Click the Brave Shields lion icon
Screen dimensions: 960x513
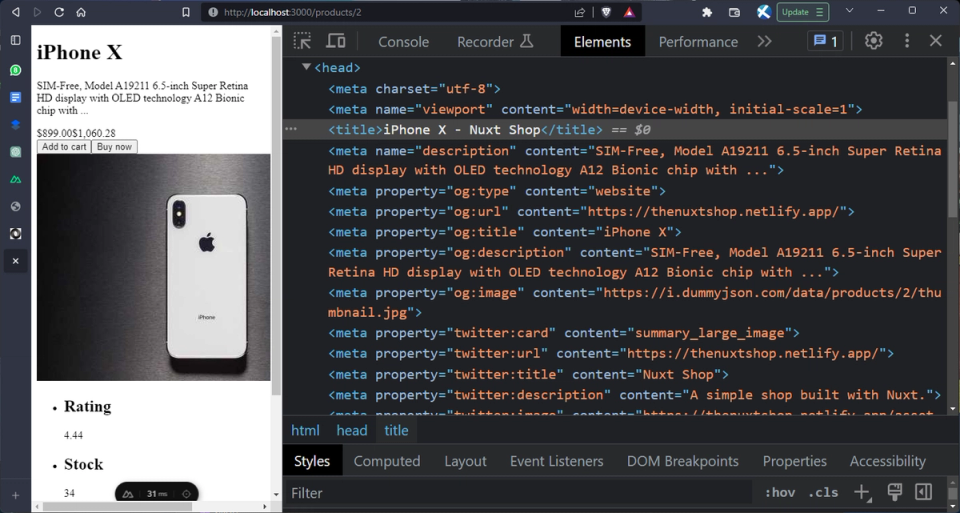(606, 12)
